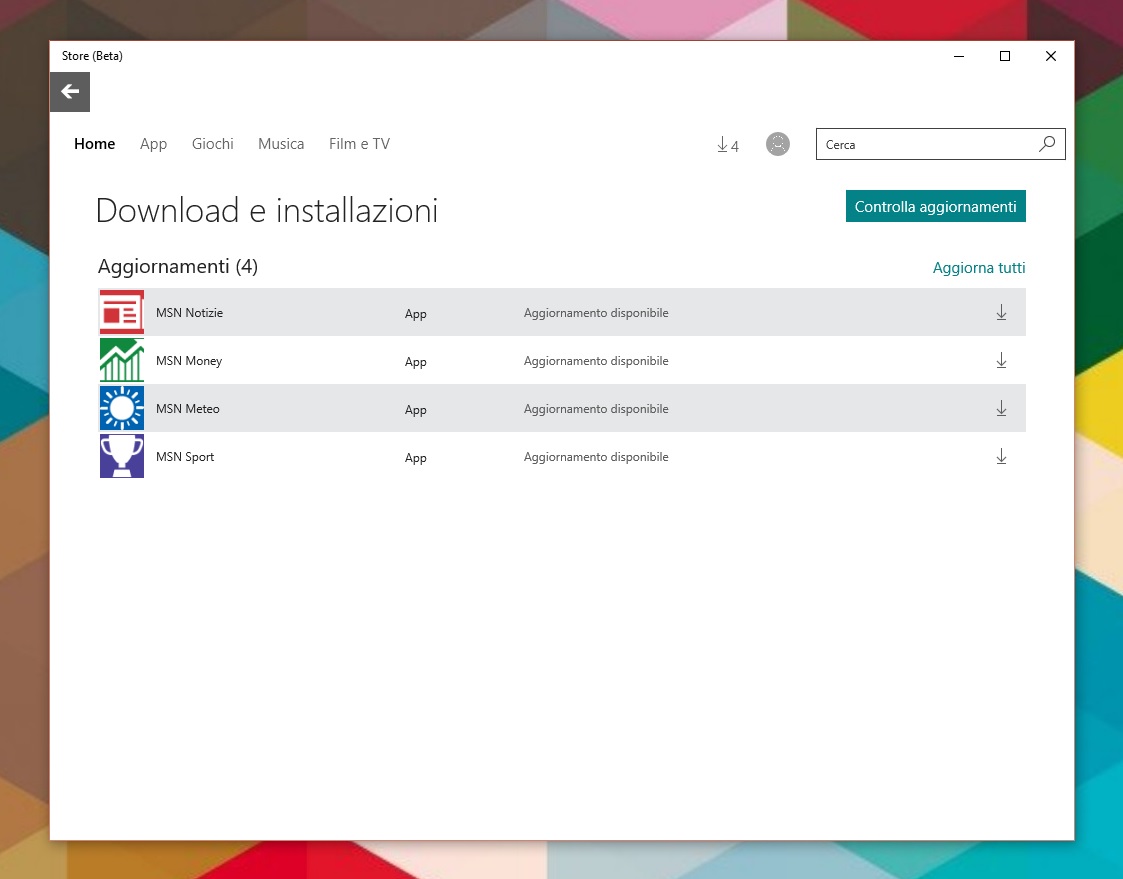Click MSN Sport's Aggiornamento disponibile status
The image size is (1123, 879).
pos(596,457)
